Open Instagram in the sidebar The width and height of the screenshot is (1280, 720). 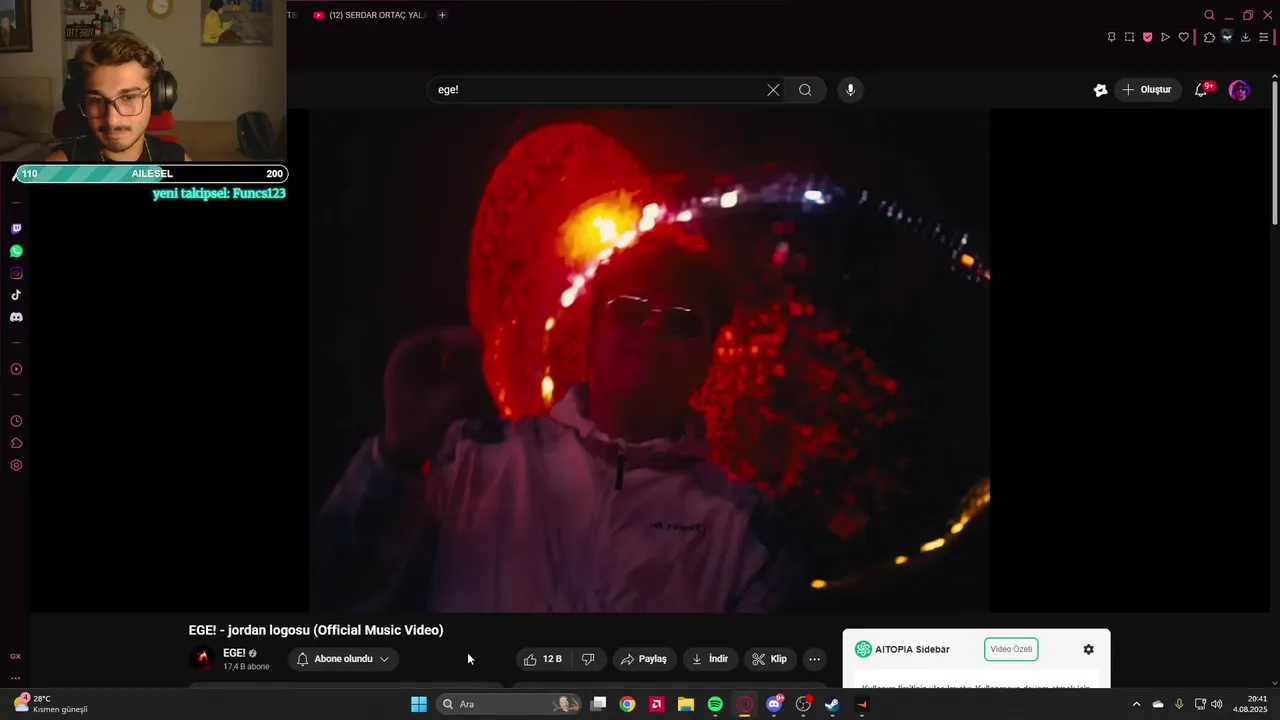pyautogui.click(x=16, y=273)
